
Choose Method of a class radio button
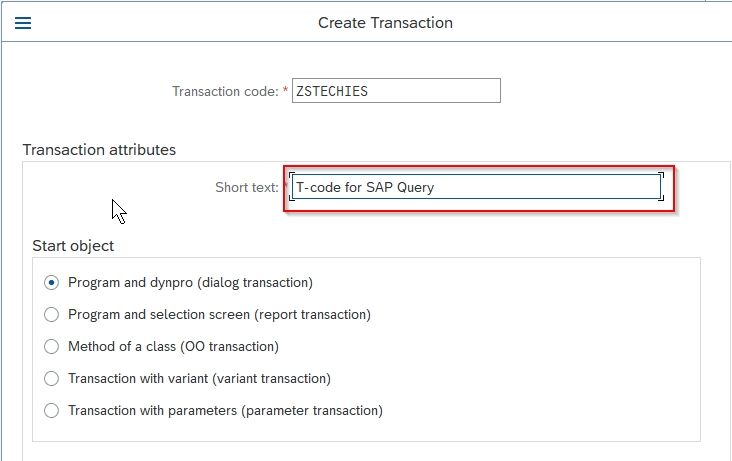(x=51, y=347)
